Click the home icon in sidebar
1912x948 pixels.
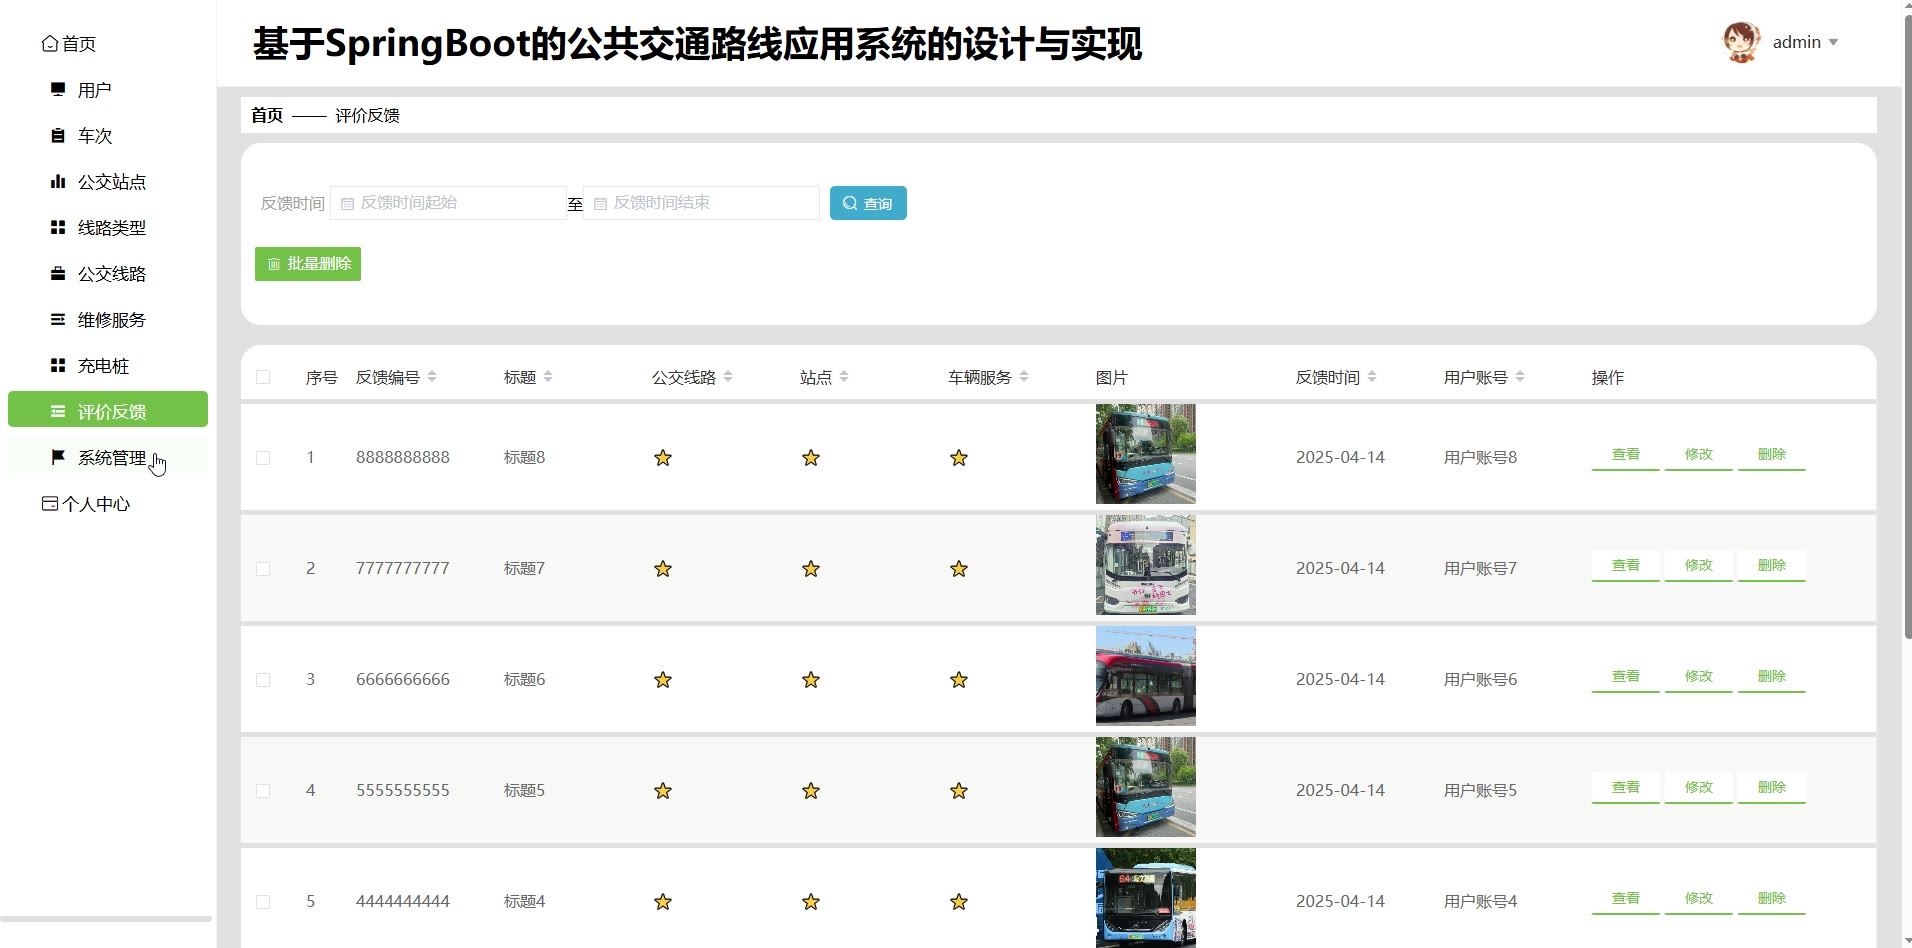click(49, 44)
